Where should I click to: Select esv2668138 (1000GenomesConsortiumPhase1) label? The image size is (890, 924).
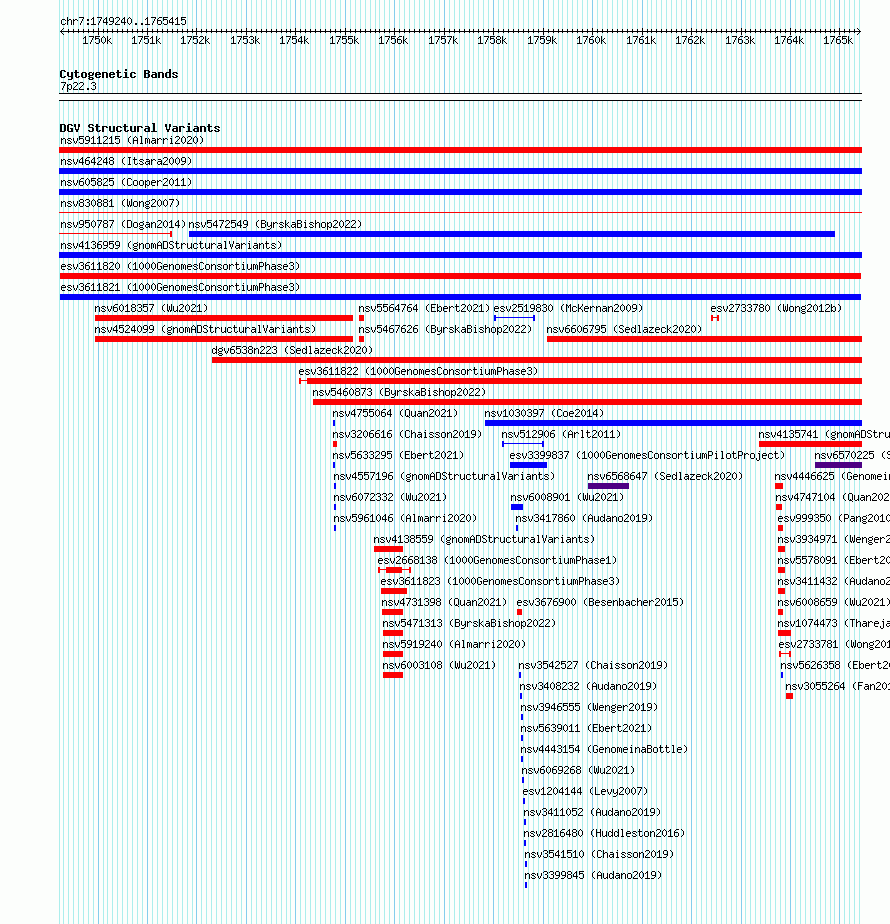[497, 560]
